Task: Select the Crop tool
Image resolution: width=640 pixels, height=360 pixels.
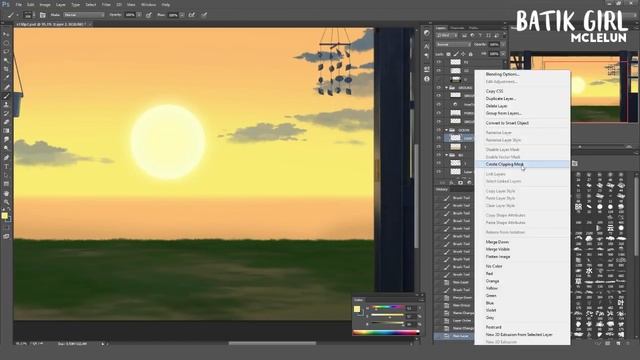Action: (6, 69)
